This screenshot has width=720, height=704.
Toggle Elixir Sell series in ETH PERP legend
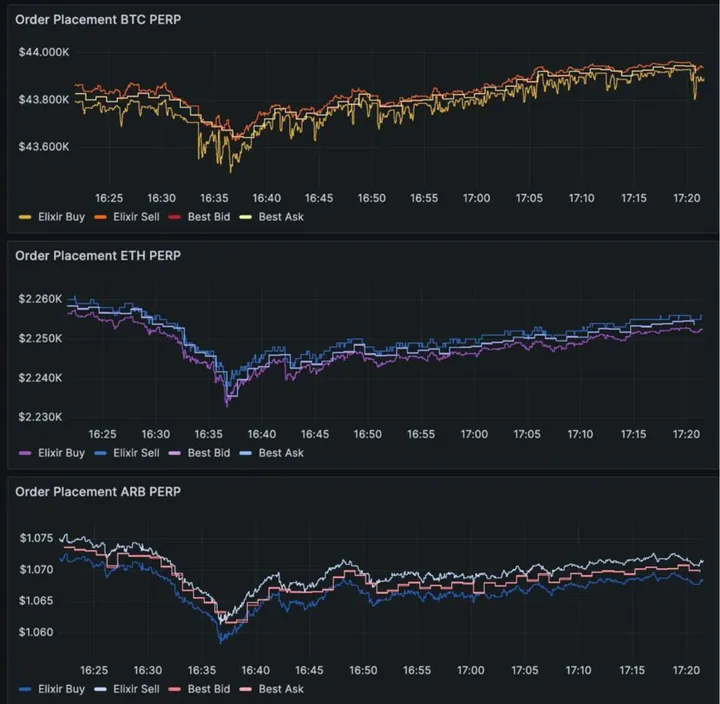136,453
